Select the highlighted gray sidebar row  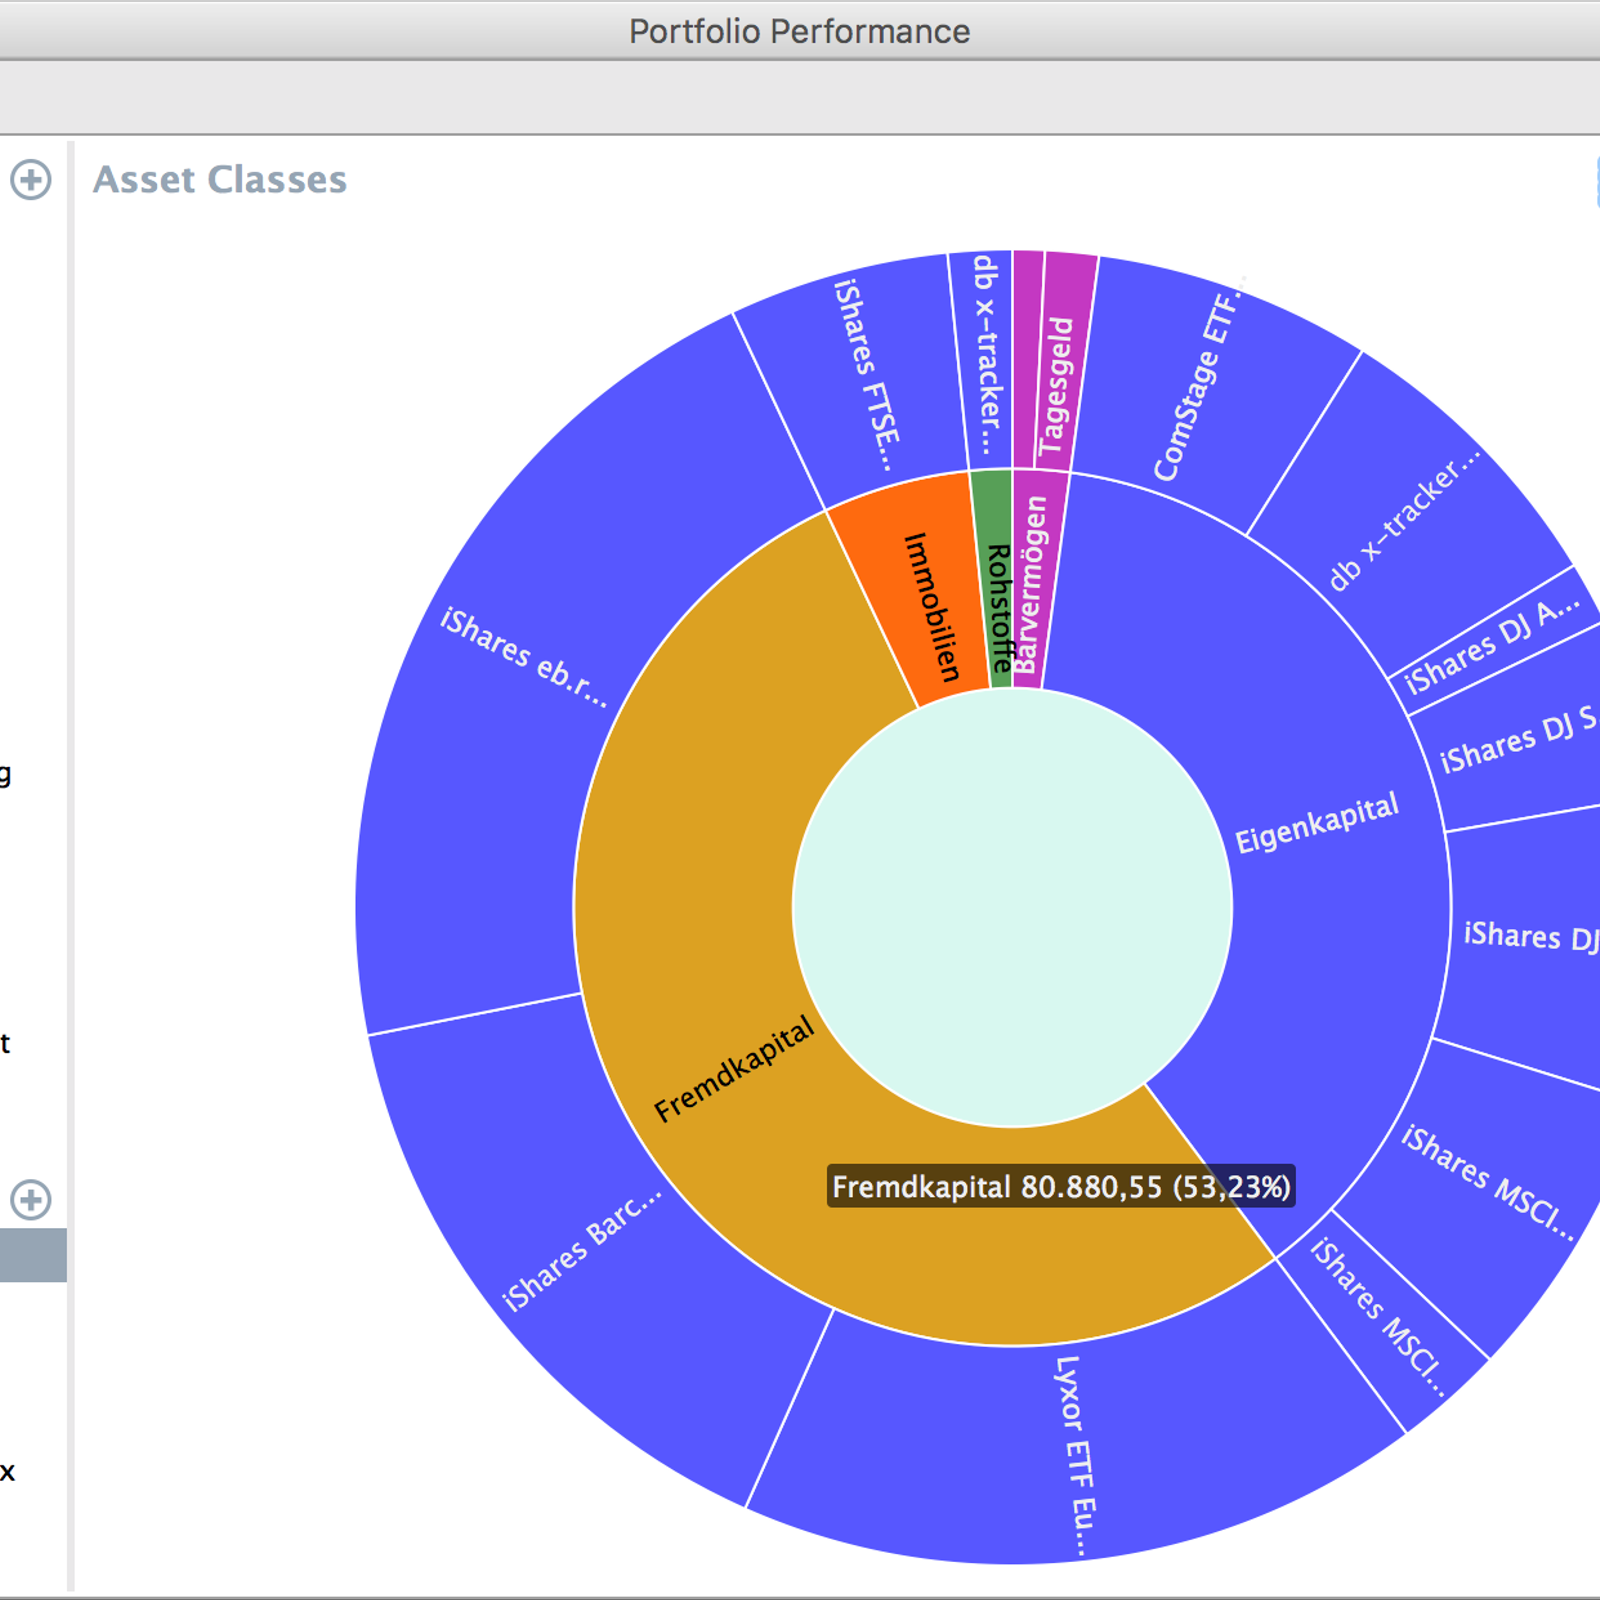pyautogui.click(x=33, y=1255)
